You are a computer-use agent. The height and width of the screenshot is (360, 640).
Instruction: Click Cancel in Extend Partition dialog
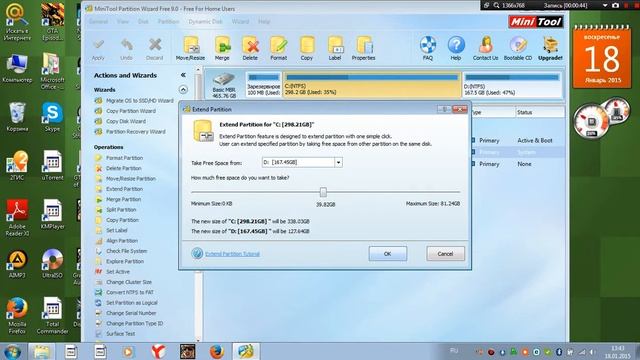click(x=445, y=254)
